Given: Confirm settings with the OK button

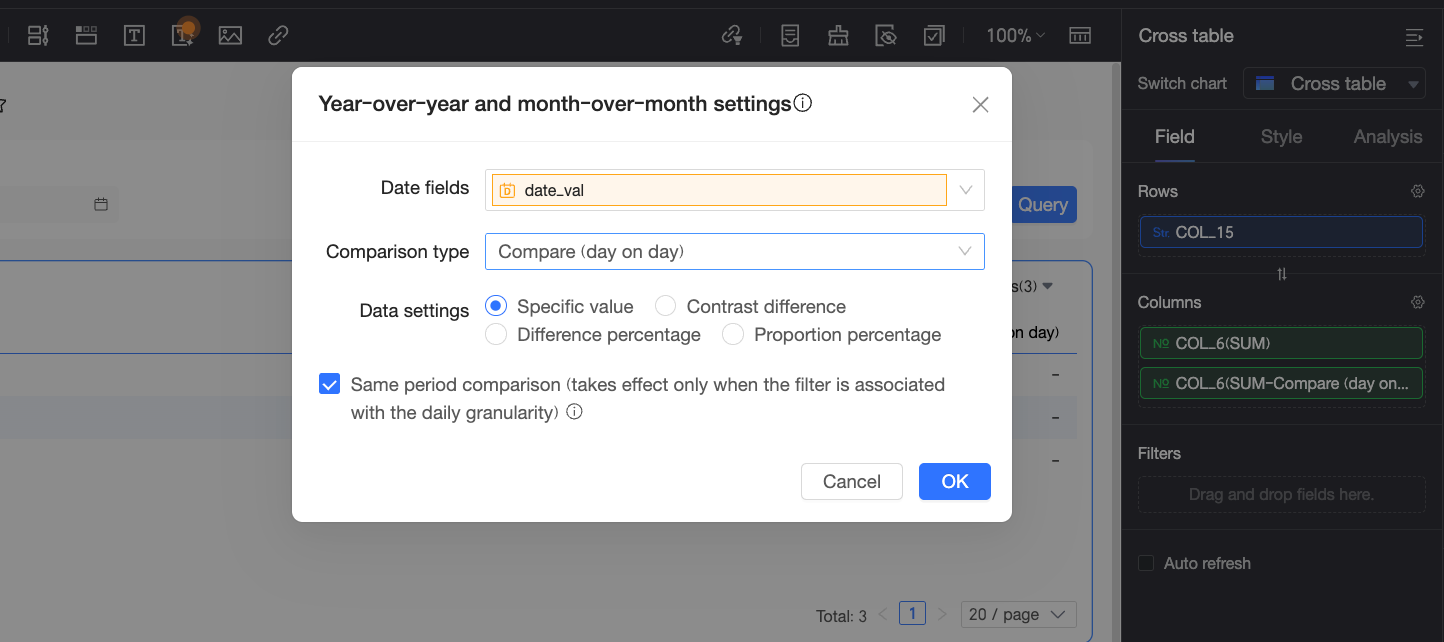Looking at the screenshot, I should (x=954, y=481).
